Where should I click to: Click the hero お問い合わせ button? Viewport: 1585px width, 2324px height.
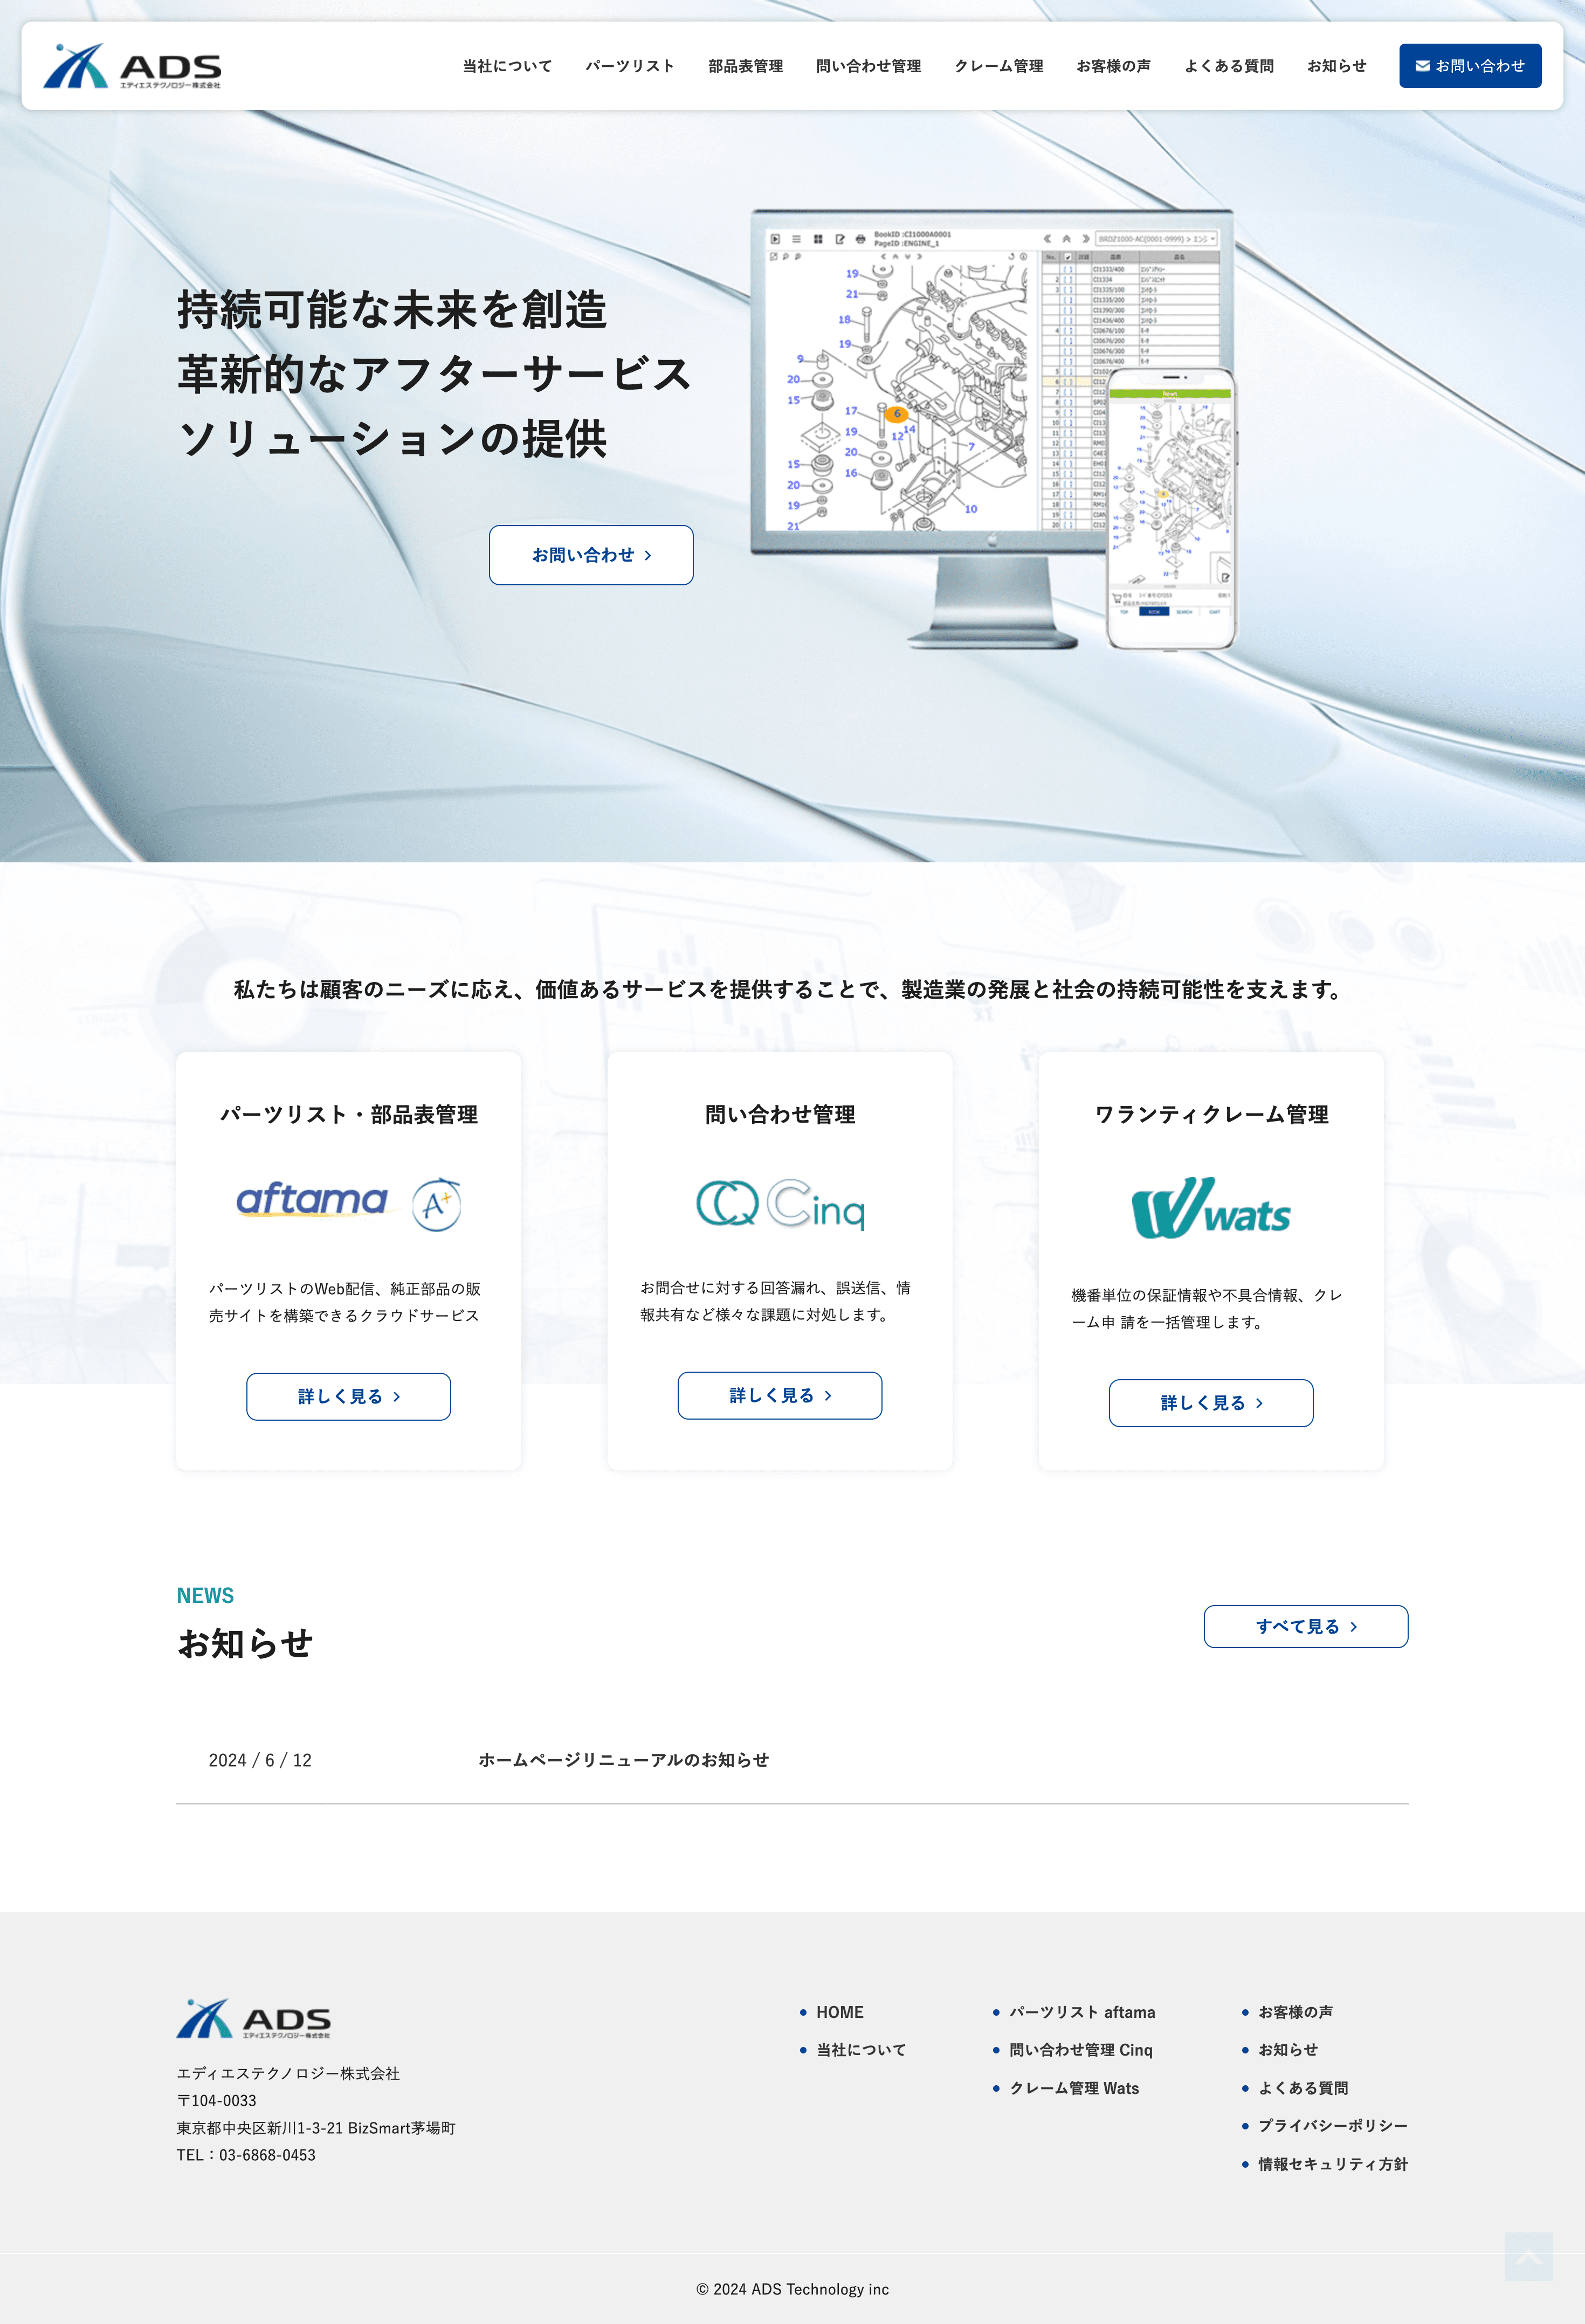click(591, 555)
